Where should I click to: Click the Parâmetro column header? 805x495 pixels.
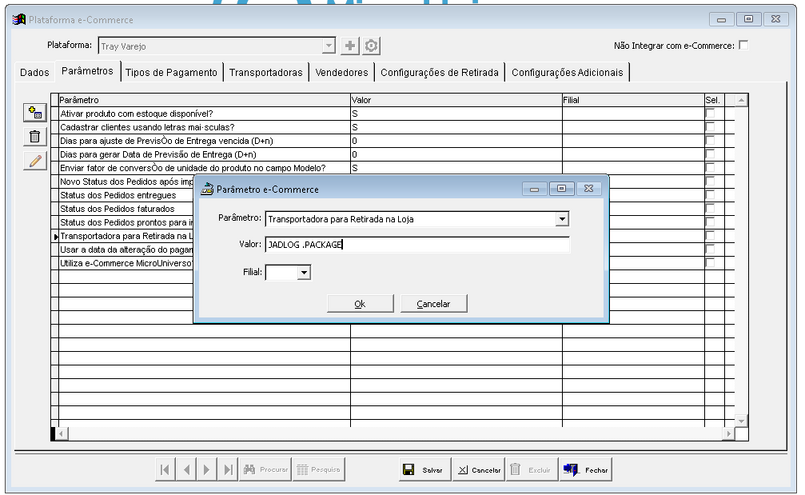point(204,100)
